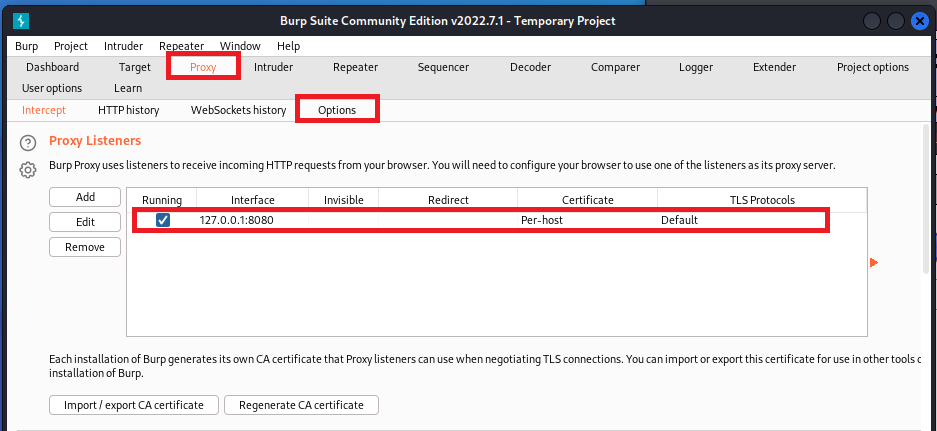Click the TLS Protocols column header
This screenshot has height=431, width=937.
pos(763,200)
